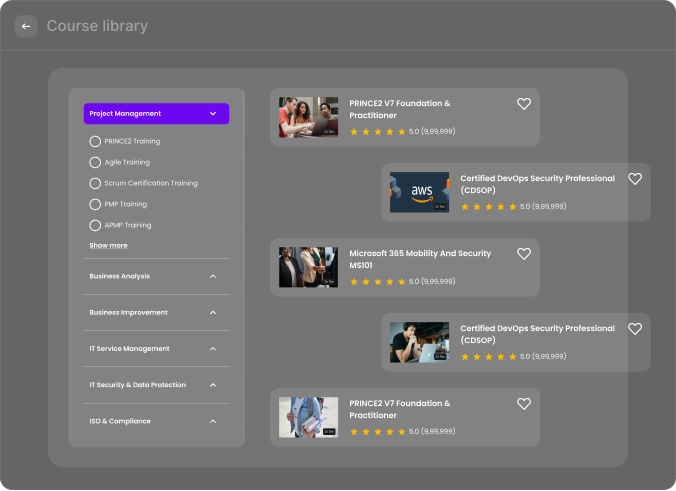Click the AWS logo course thumbnail

coord(419,193)
